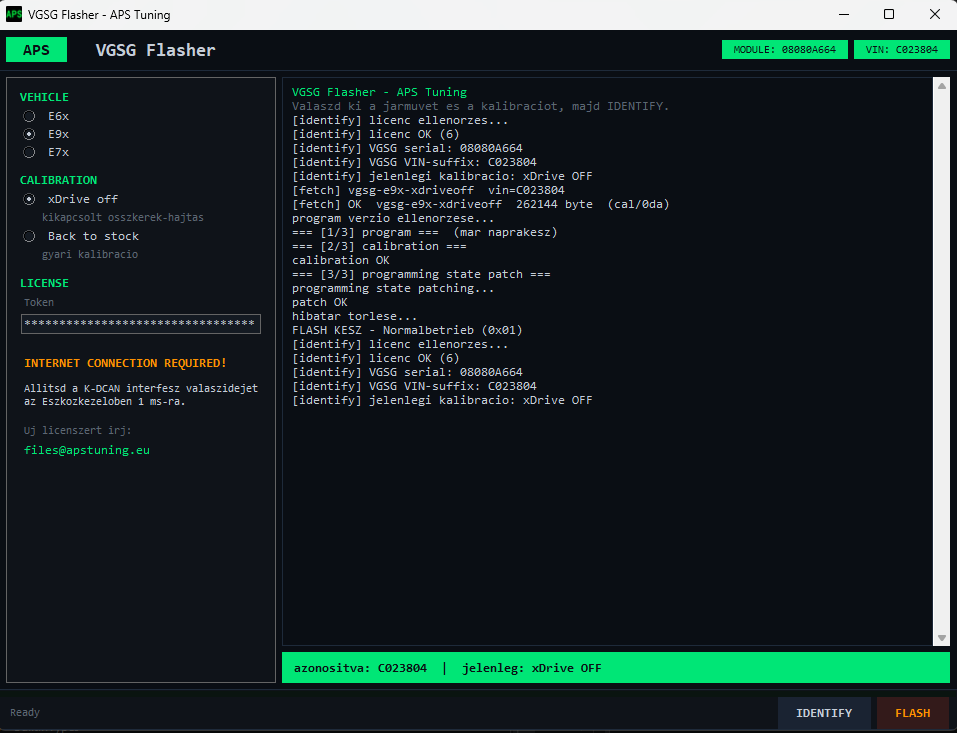957x733 pixels.
Task: Click the log scrollbar up arrow
Action: coord(942,86)
